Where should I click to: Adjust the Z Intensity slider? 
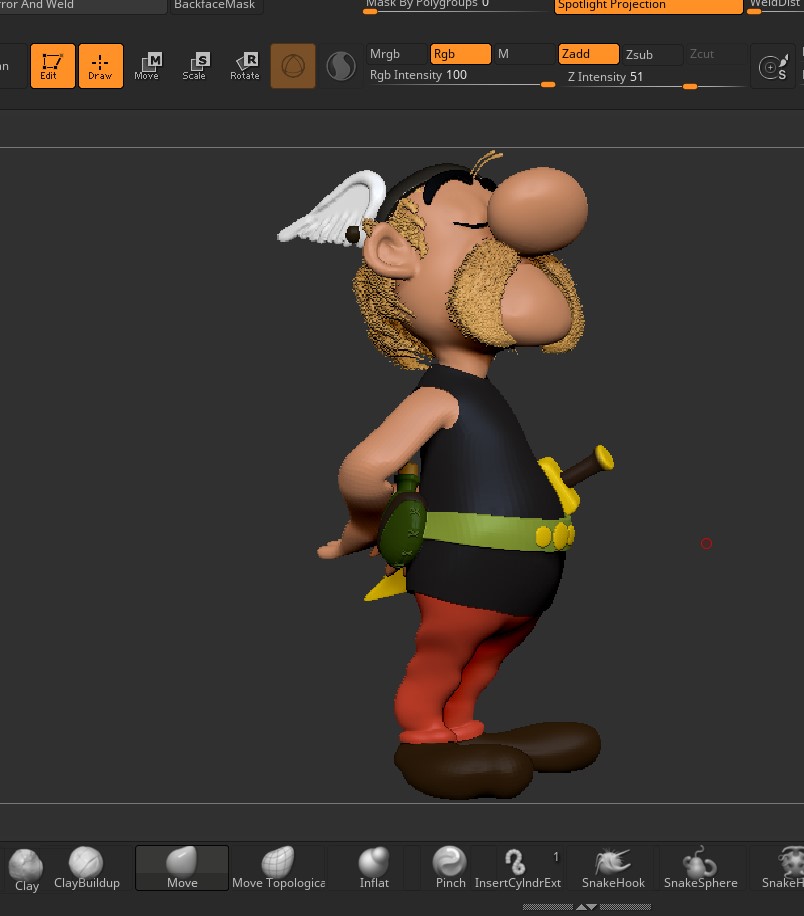(652, 78)
